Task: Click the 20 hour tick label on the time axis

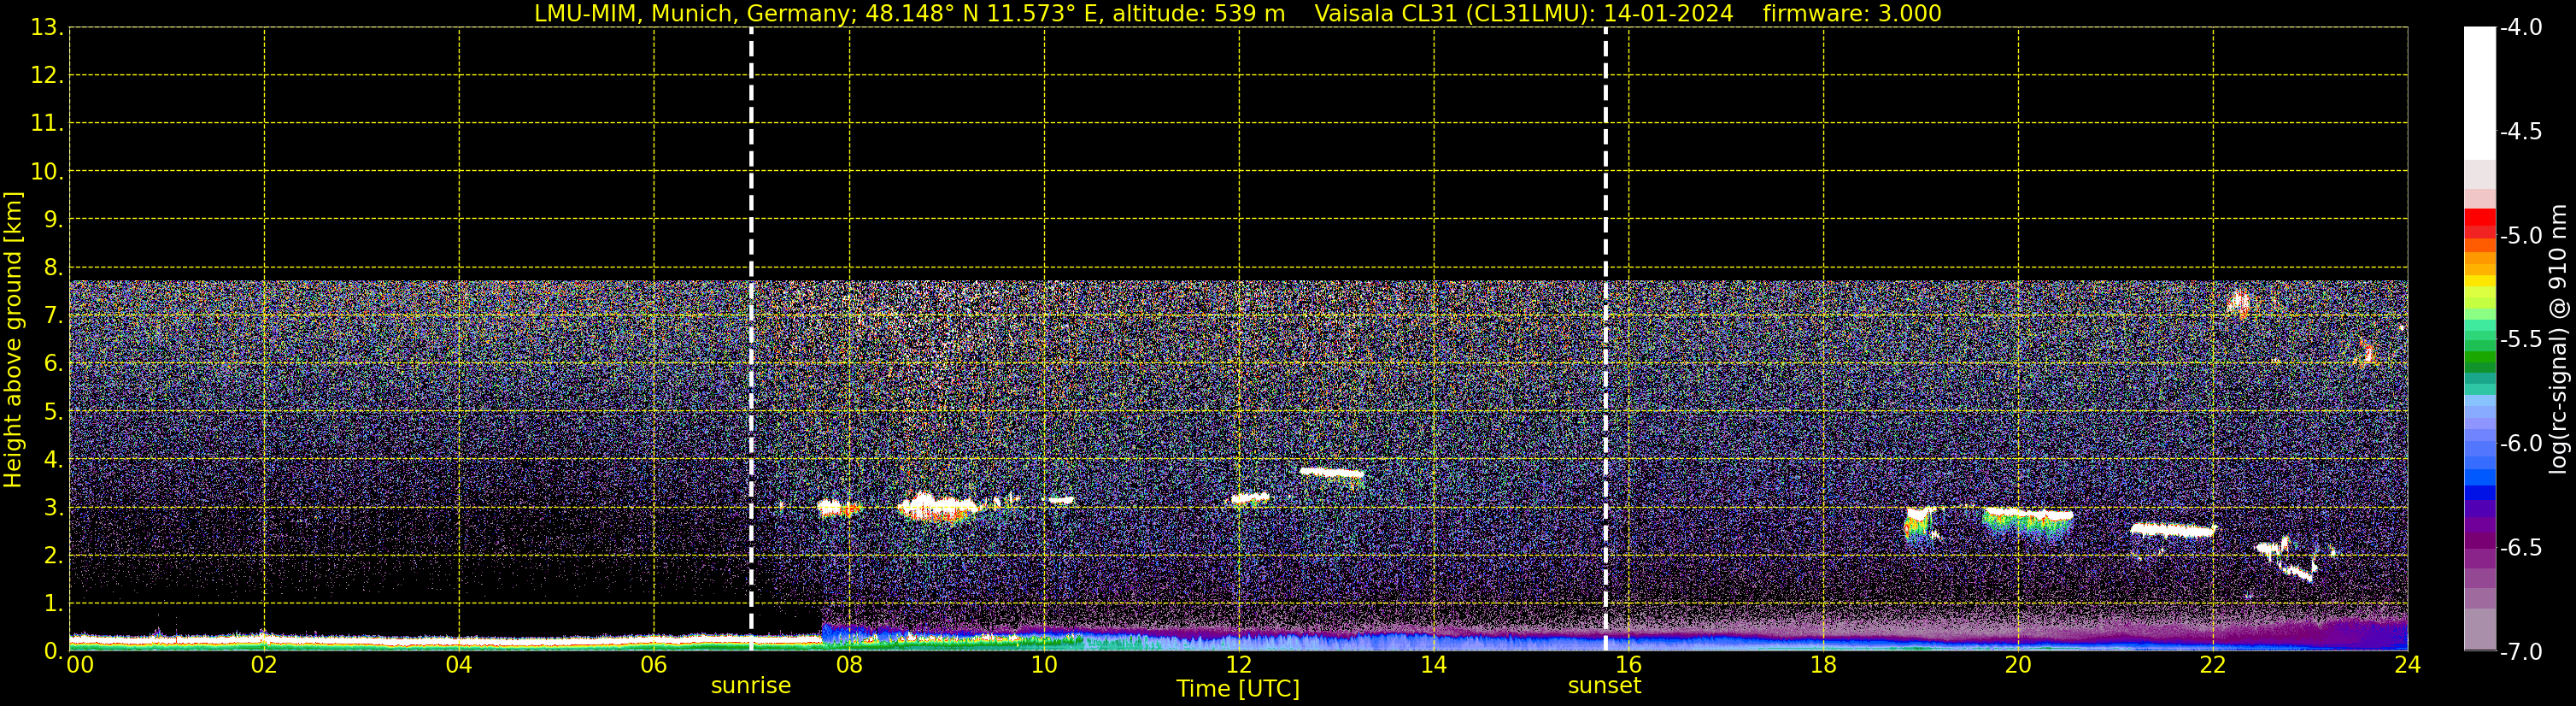Action: pyautogui.click(x=2017, y=665)
